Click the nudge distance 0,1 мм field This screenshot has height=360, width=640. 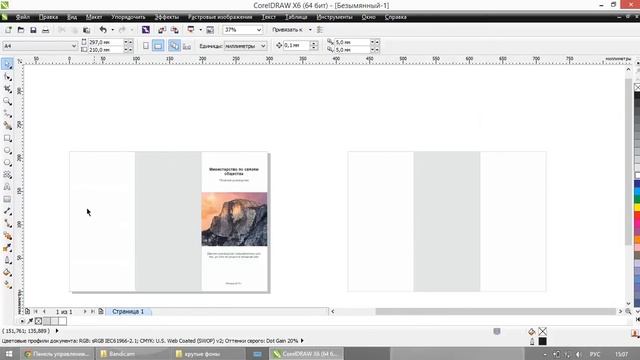296,46
